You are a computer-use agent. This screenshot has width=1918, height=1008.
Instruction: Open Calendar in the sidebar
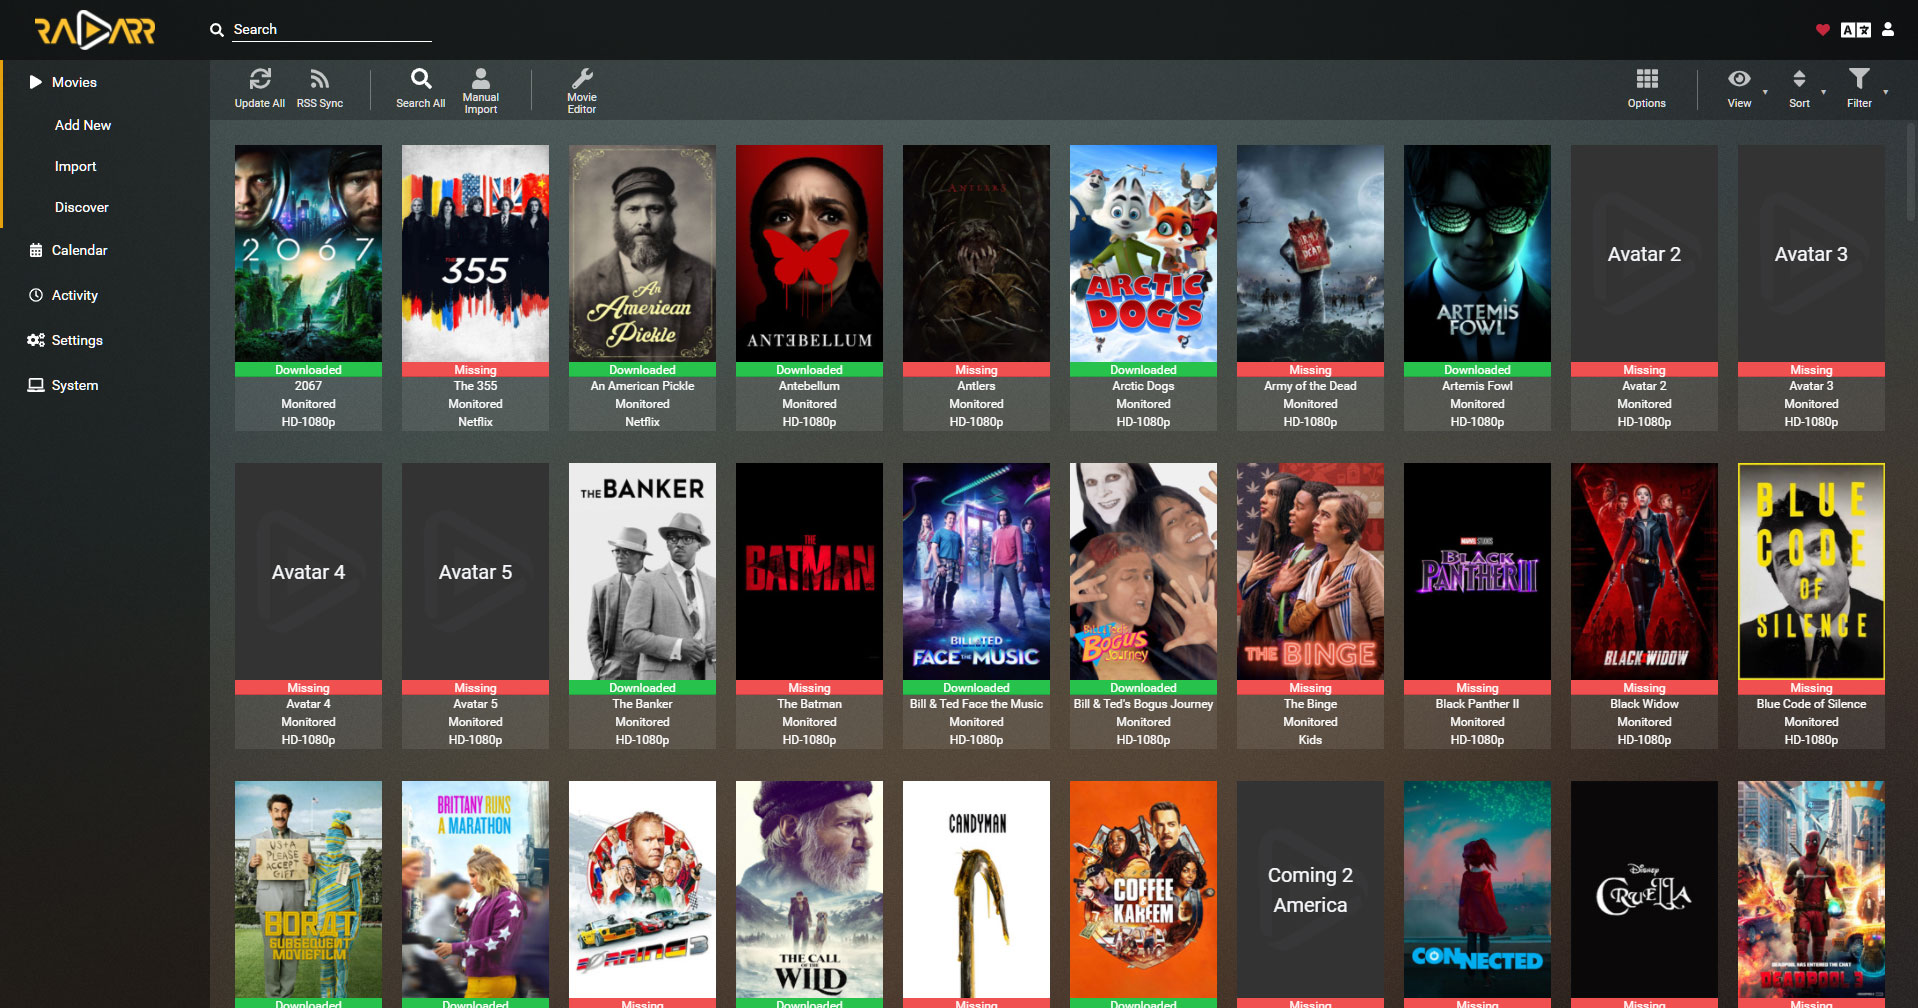point(79,250)
